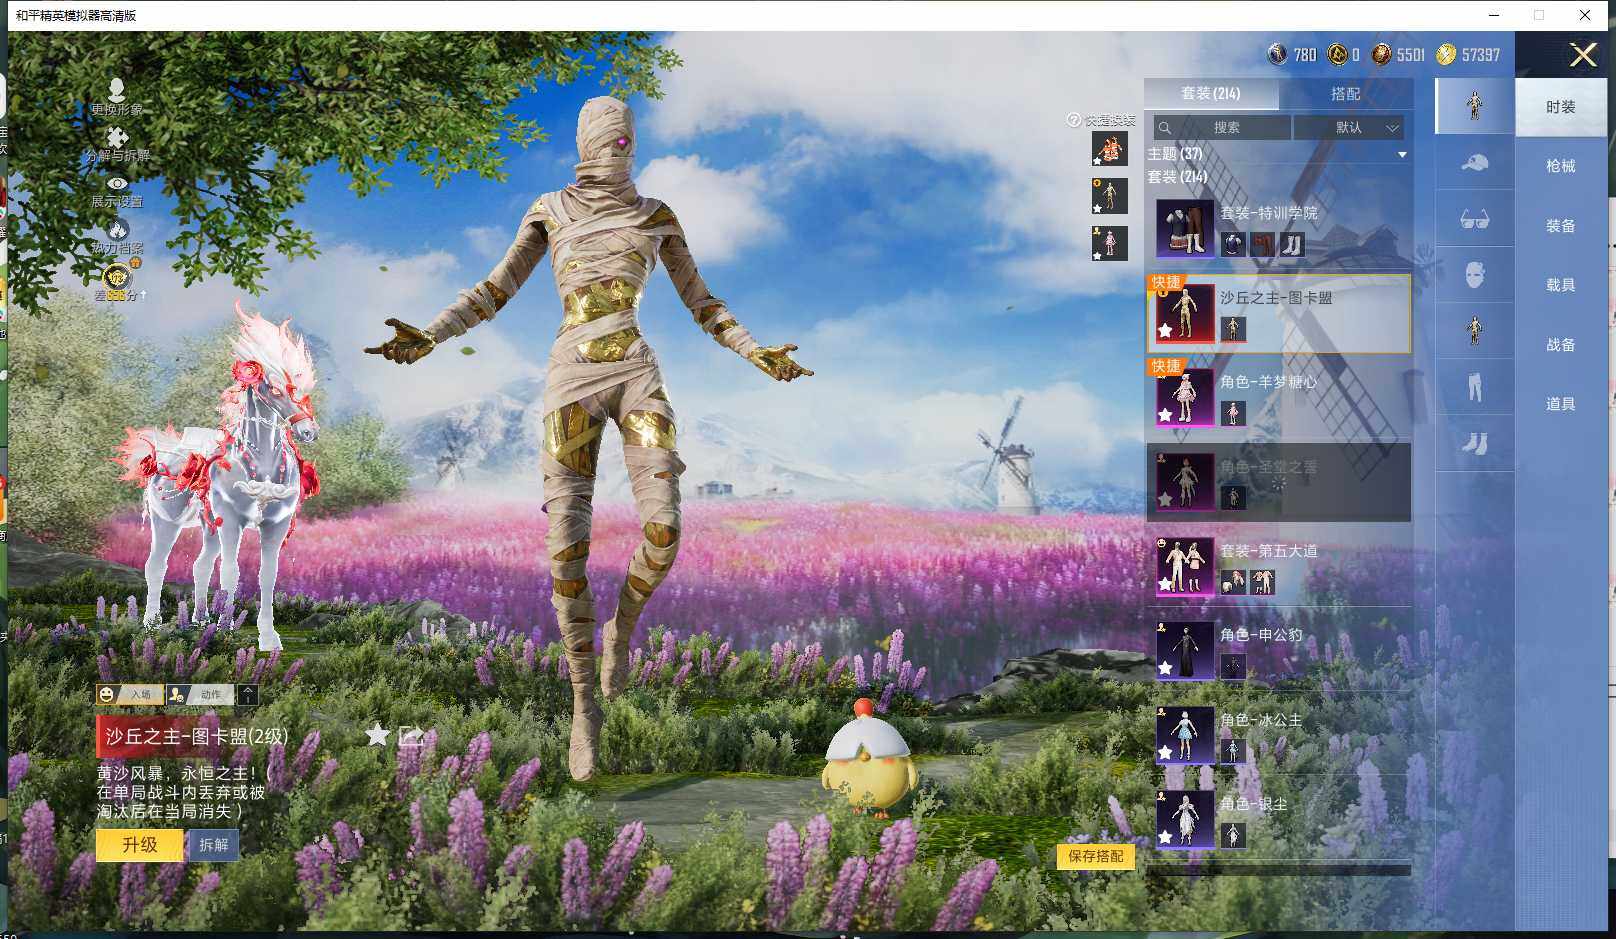Select 角色-申公豹 character outfit
This screenshot has height=939, width=1616.
[1278, 650]
